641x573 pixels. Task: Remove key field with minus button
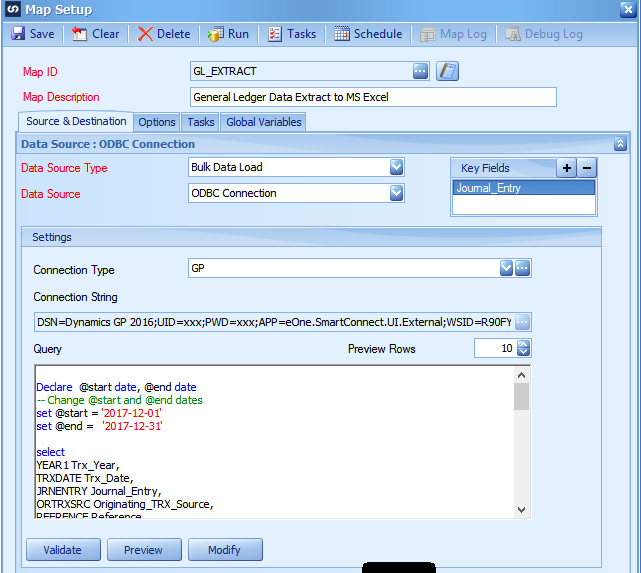point(587,168)
